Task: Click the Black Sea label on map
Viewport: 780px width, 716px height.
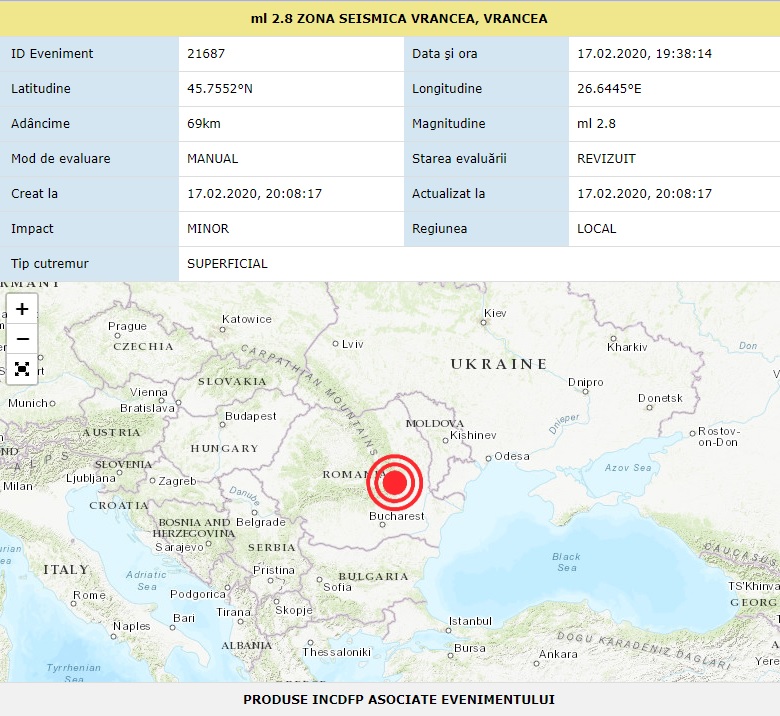Action: (566, 562)
